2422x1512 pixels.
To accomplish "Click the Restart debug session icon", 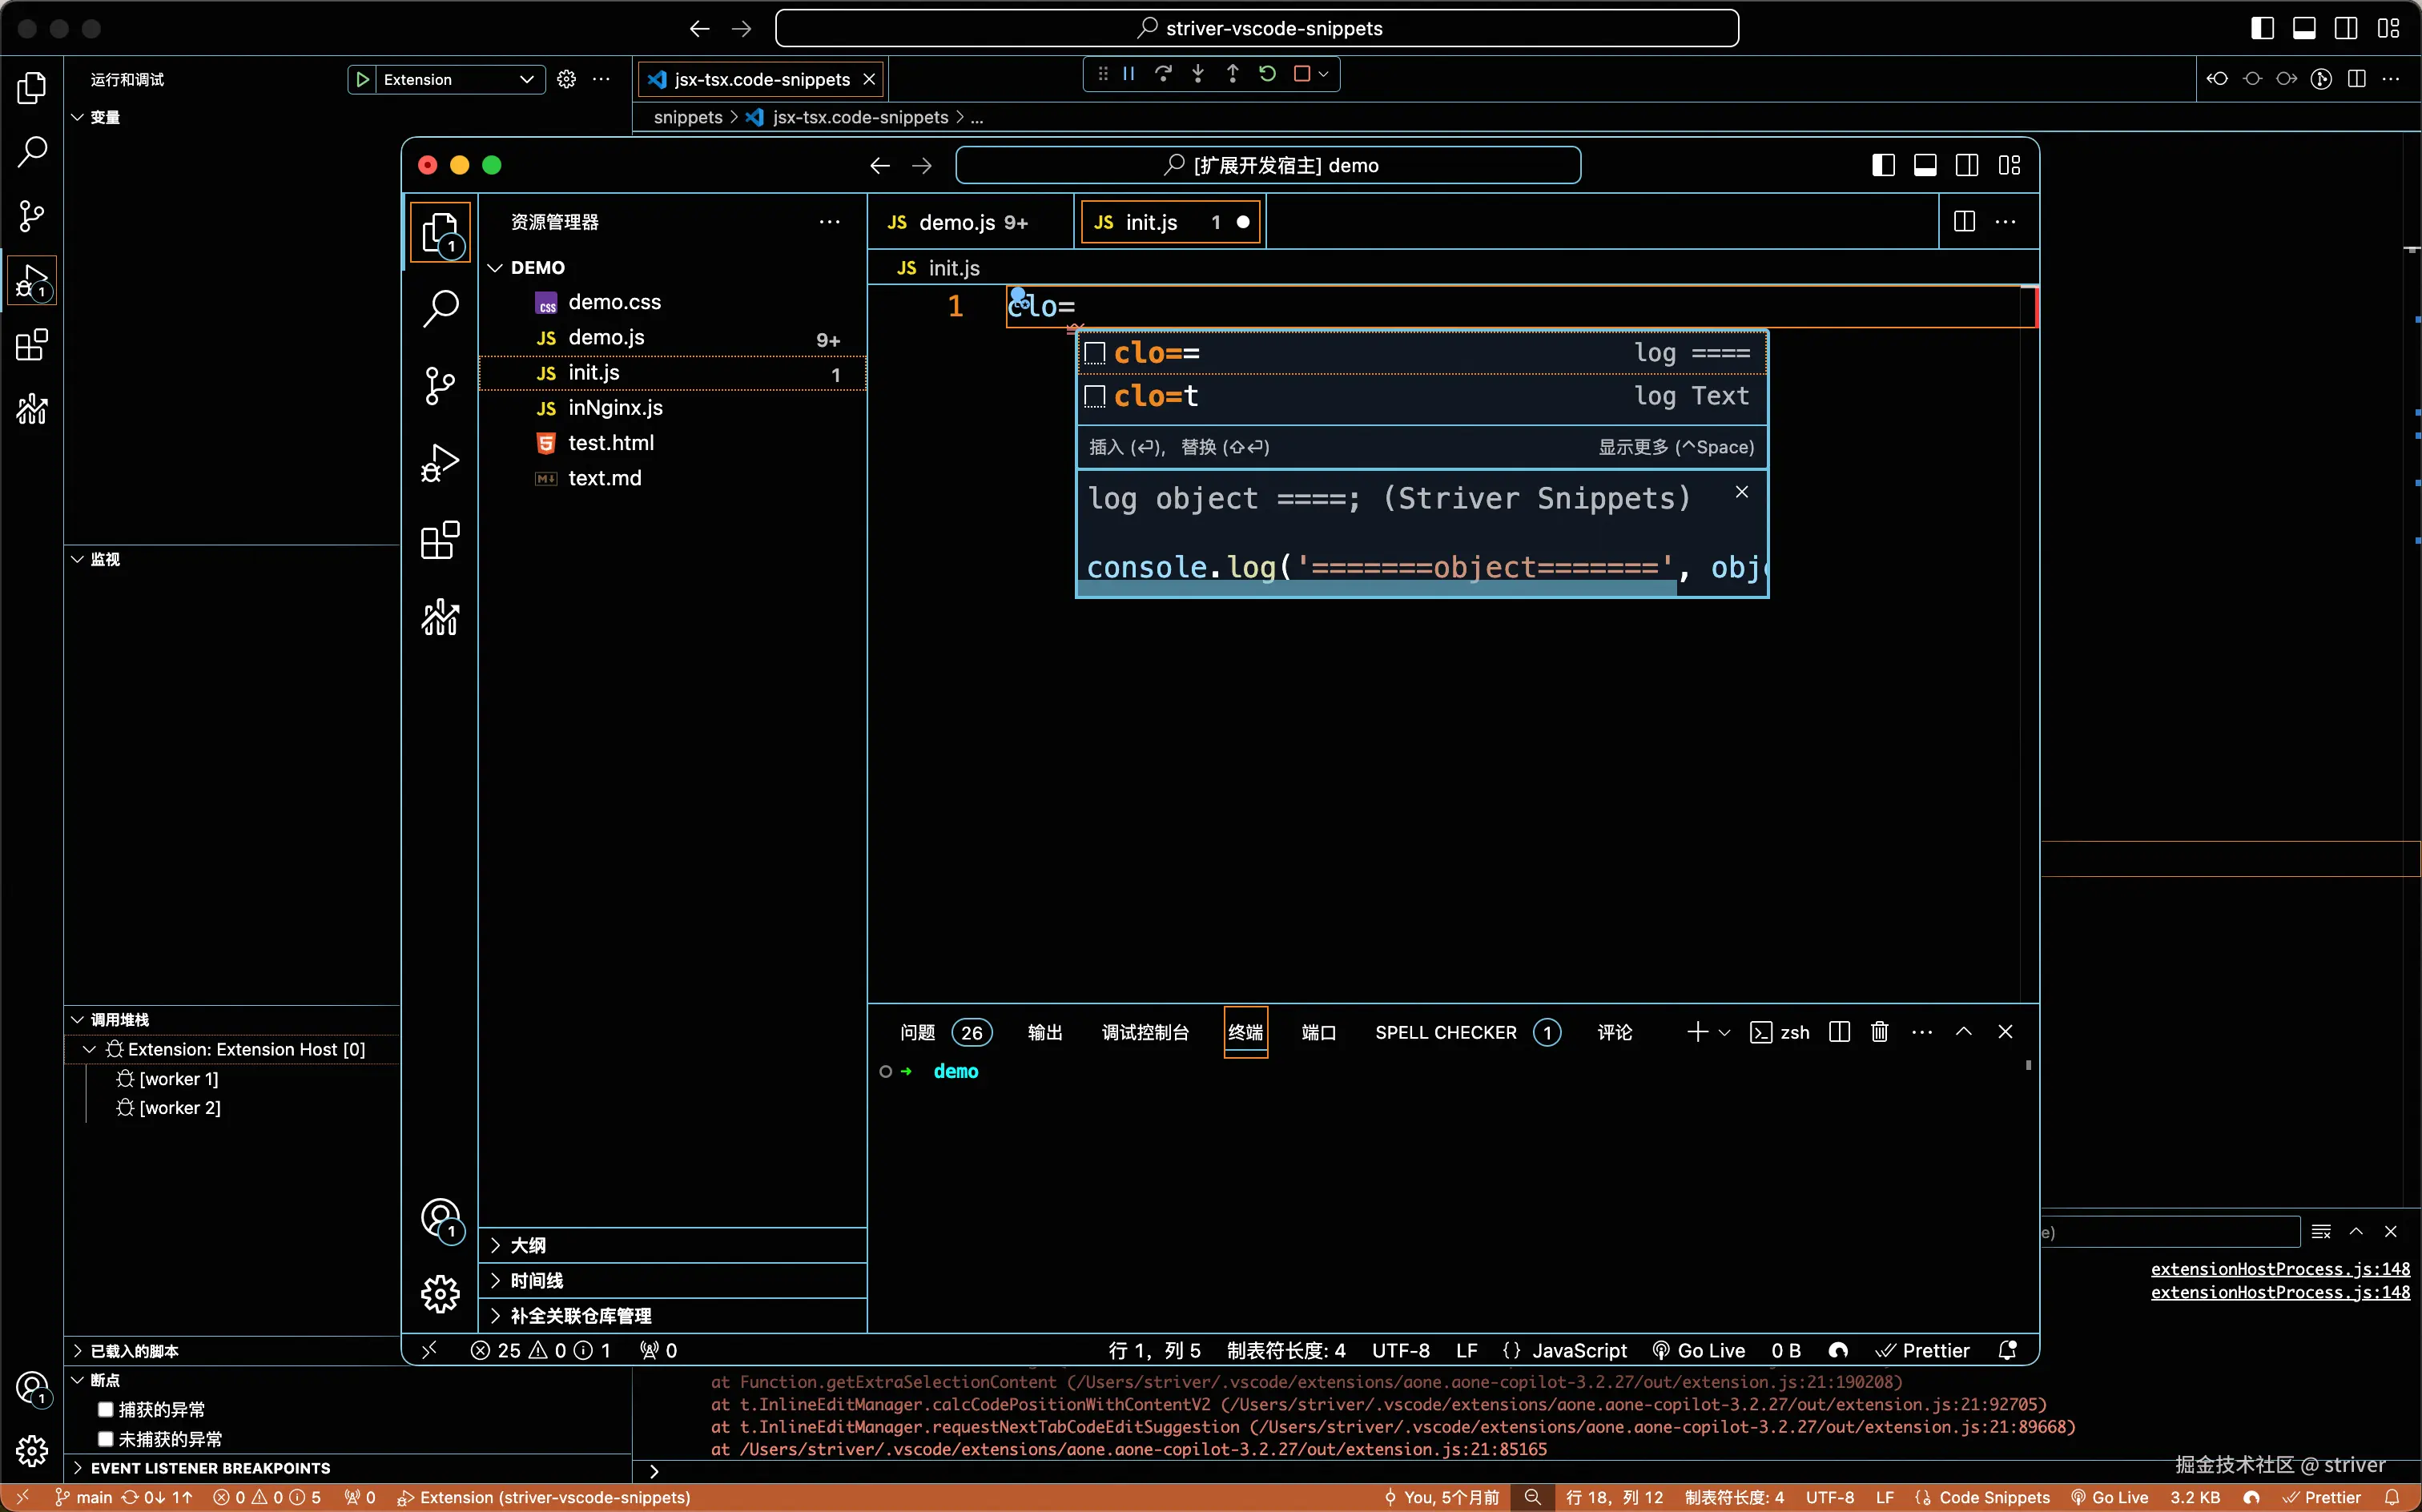I will tap(1267, 74).
